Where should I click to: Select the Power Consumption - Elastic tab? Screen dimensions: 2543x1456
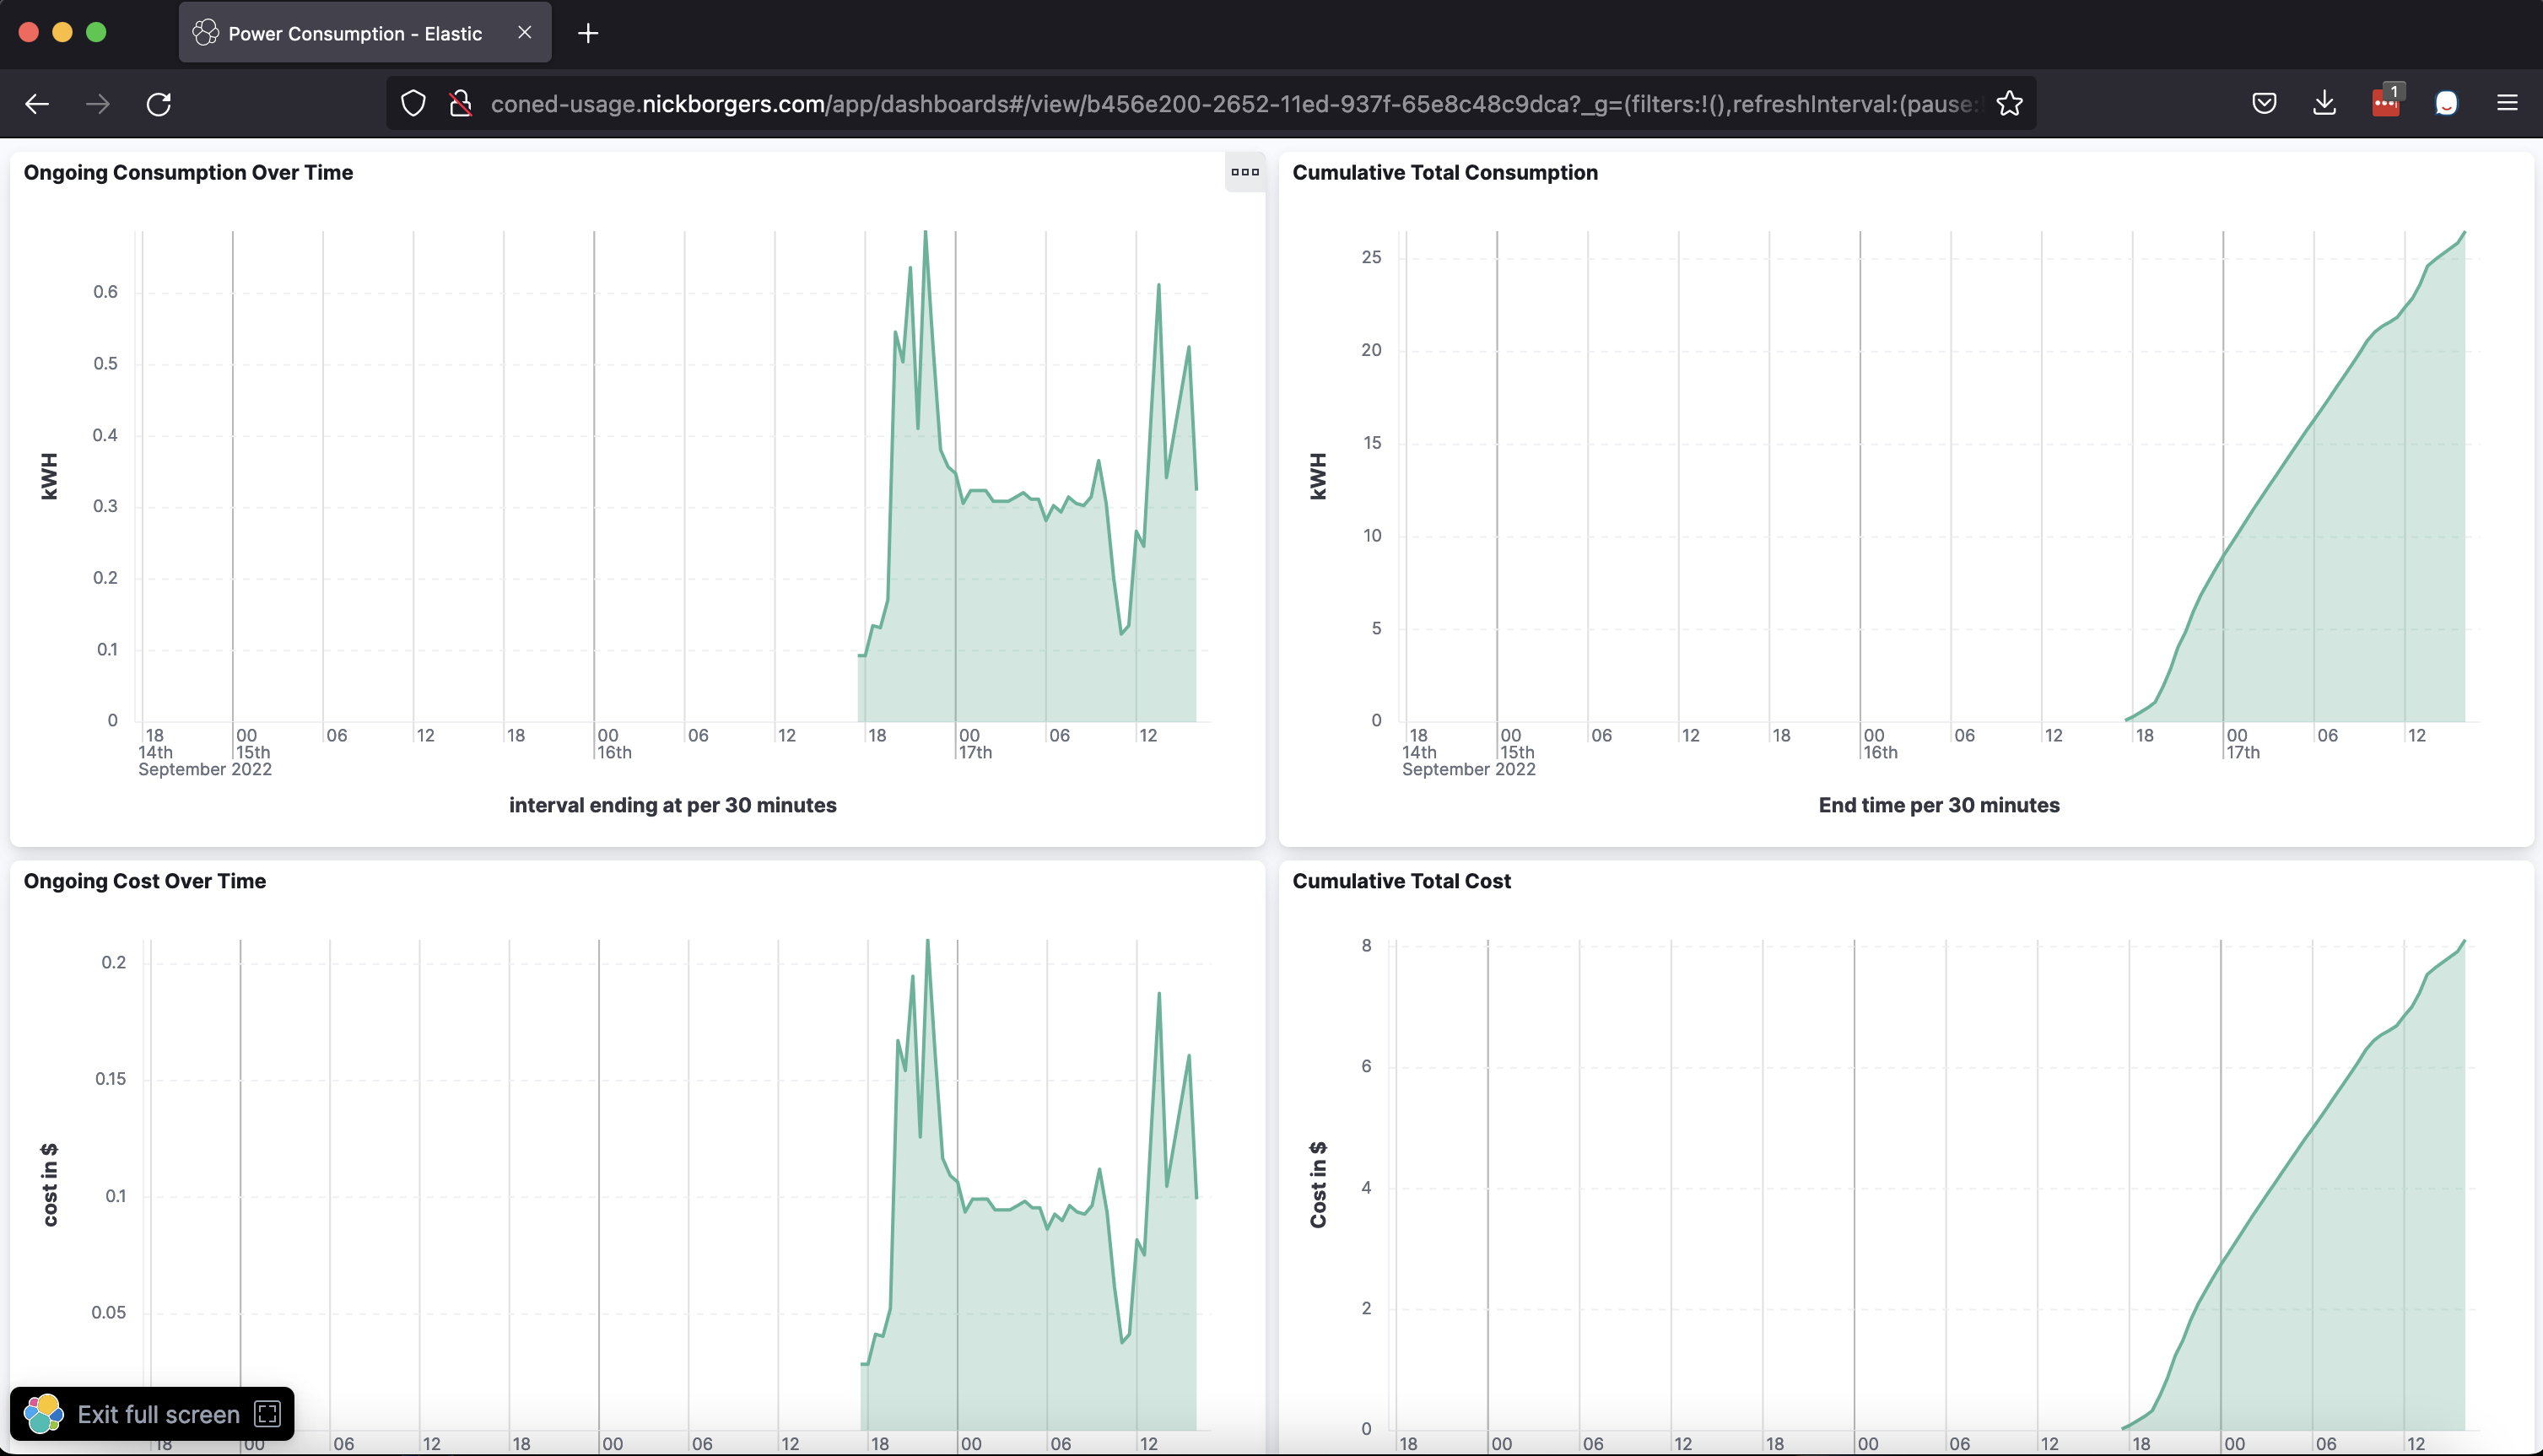(x=354, y=33)
